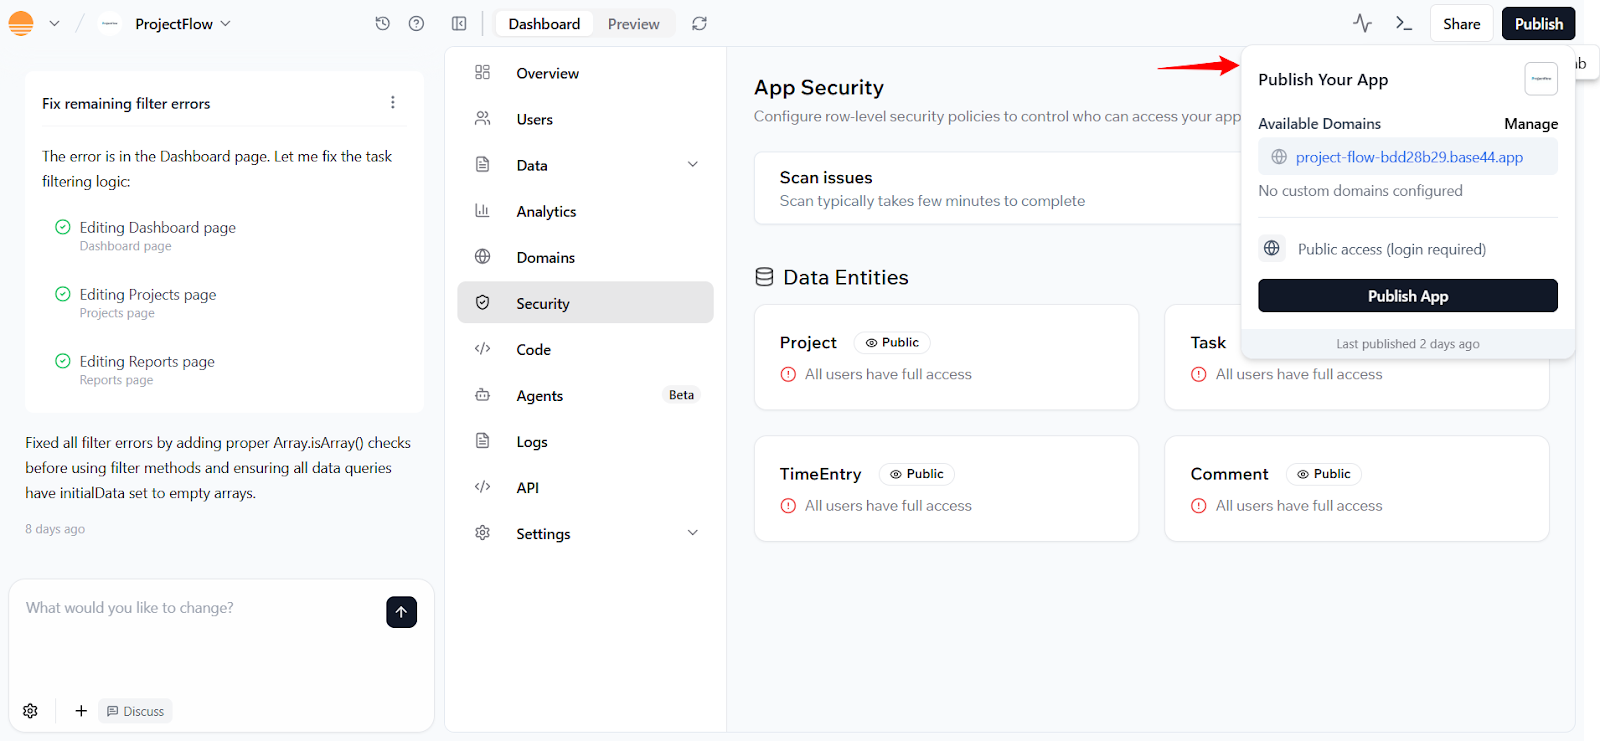
Task: Click the Public badge on Comment entity
Action: click(1324, 474)
